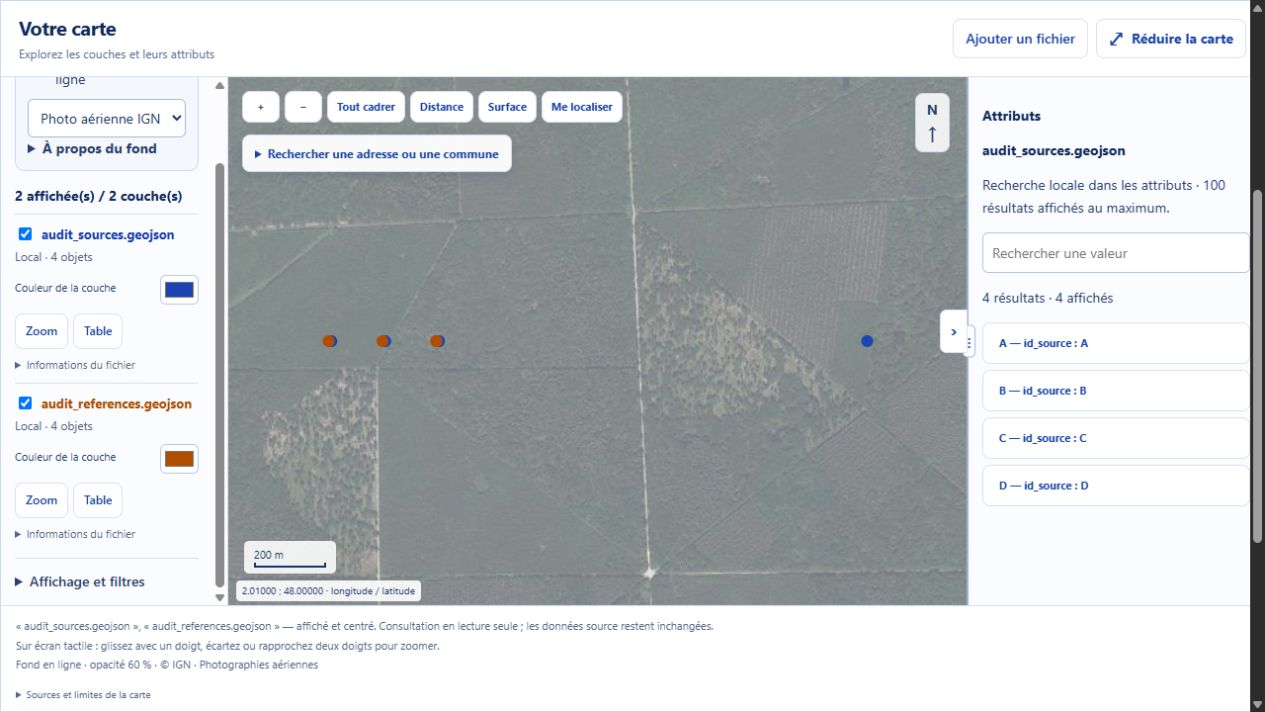Click the leftmost orange point on the map

pos(329,341)
